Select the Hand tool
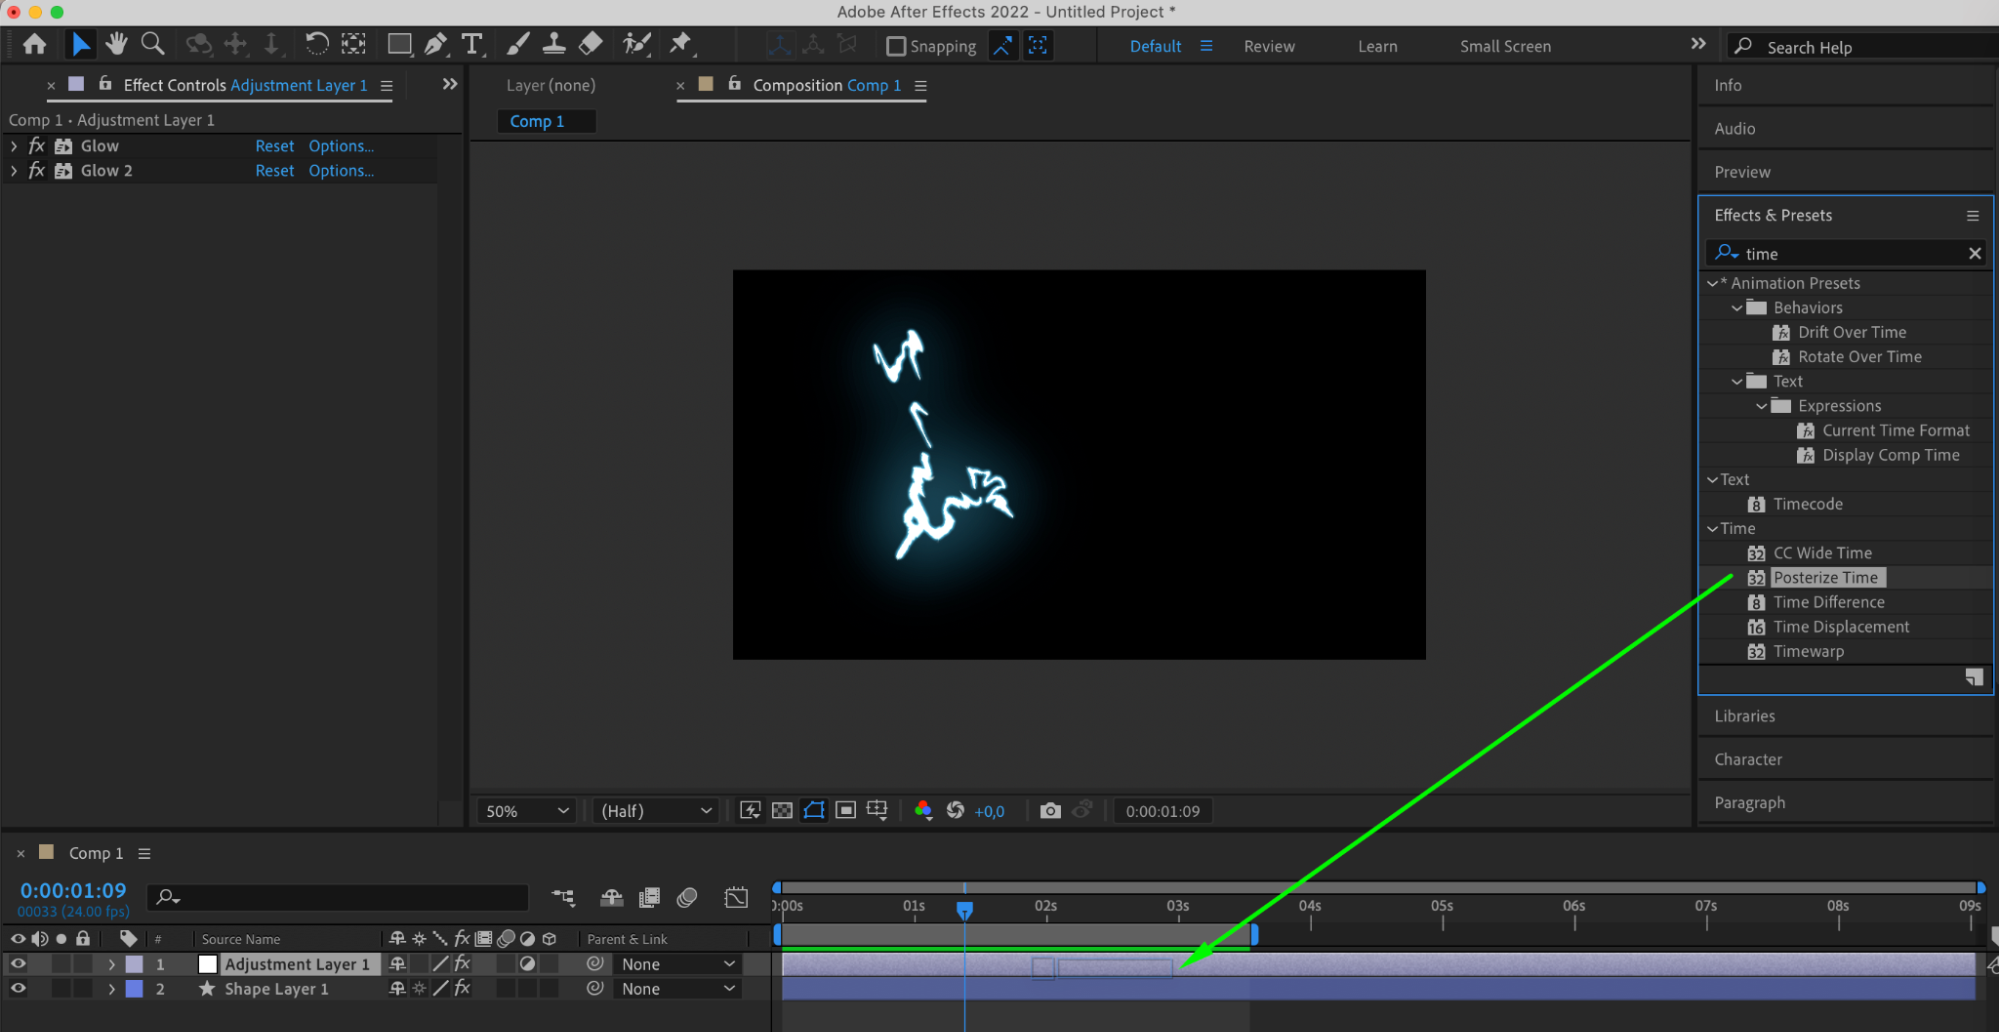 117,44
